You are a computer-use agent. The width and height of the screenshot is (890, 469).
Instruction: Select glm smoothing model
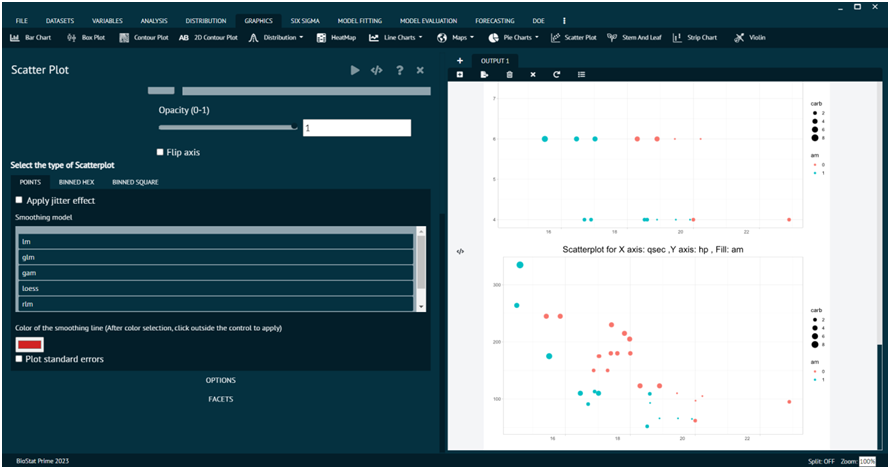216,257
